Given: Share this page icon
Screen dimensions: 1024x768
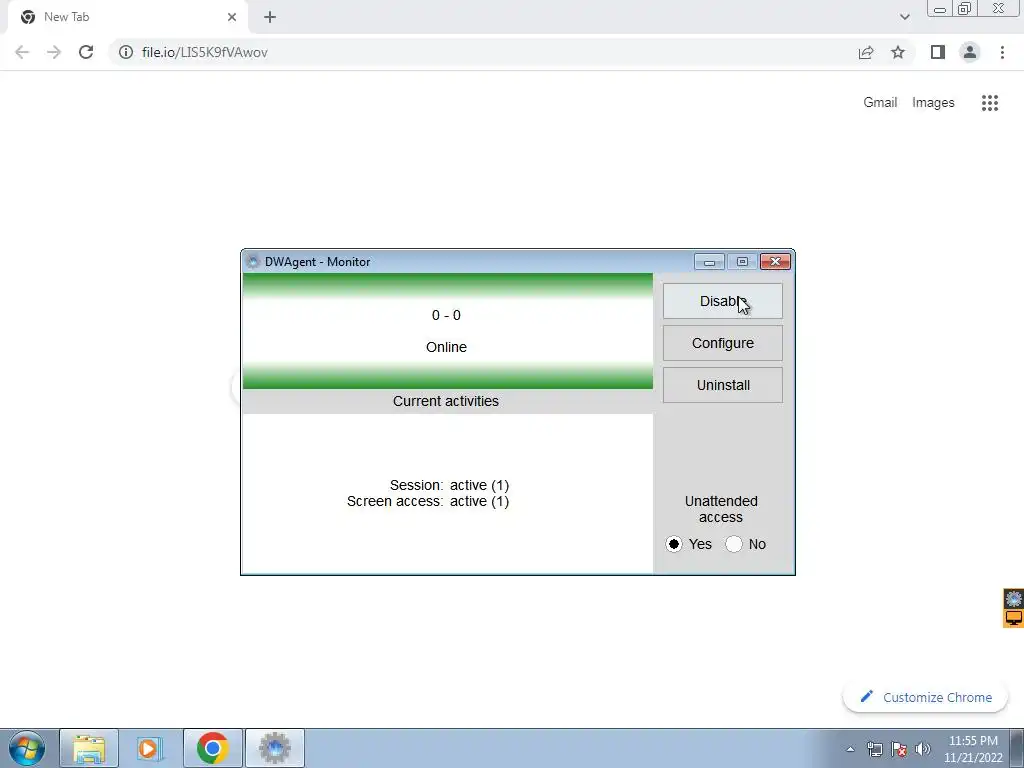Looking at the screenshot, I should click(x=866, y=52).
